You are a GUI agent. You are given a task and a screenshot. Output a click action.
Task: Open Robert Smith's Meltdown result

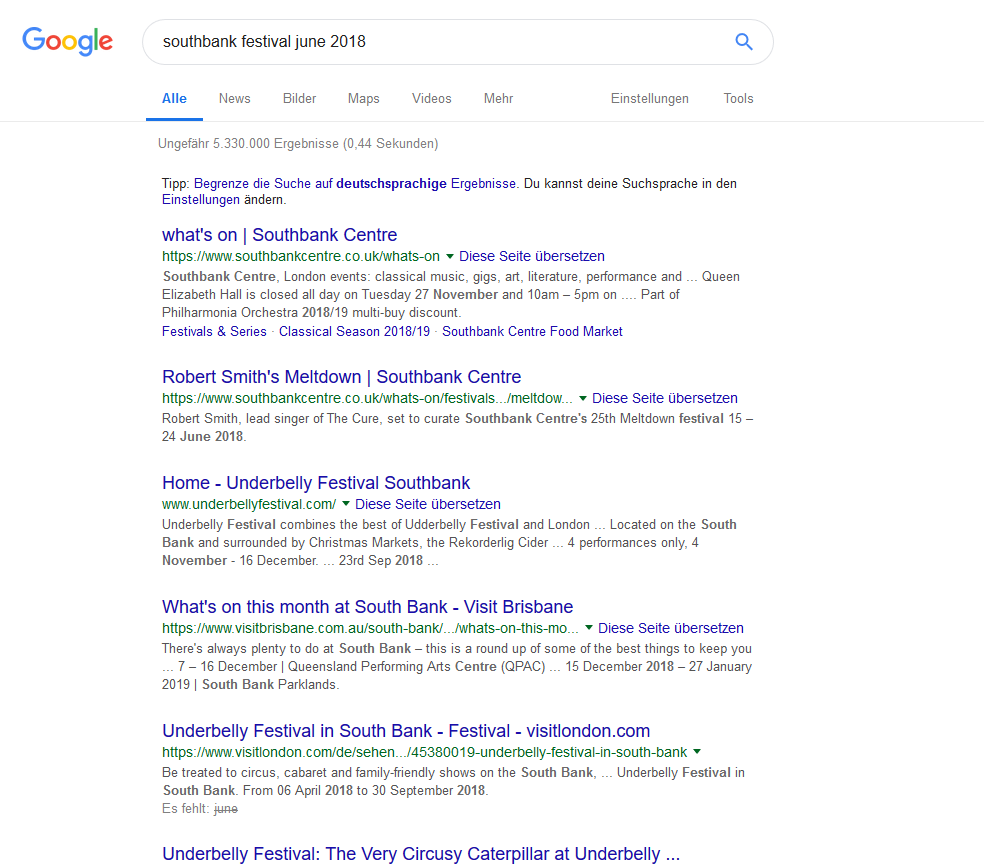tap(341, 377)
